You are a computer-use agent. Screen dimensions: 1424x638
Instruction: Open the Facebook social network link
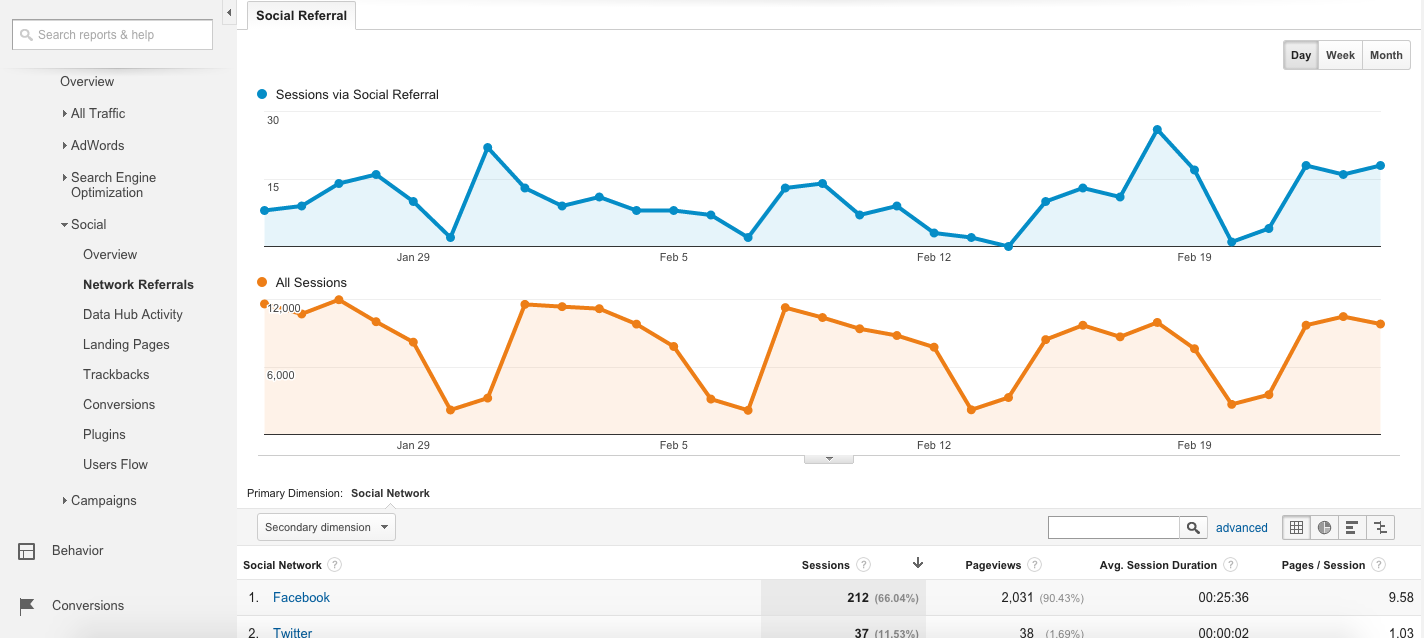tap(301, 597)
